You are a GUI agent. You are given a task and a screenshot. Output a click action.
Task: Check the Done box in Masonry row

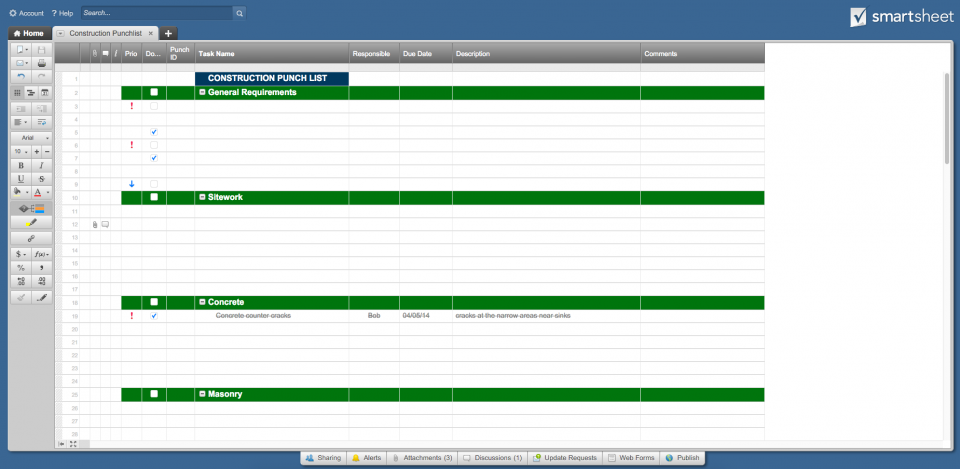[154, 394]
